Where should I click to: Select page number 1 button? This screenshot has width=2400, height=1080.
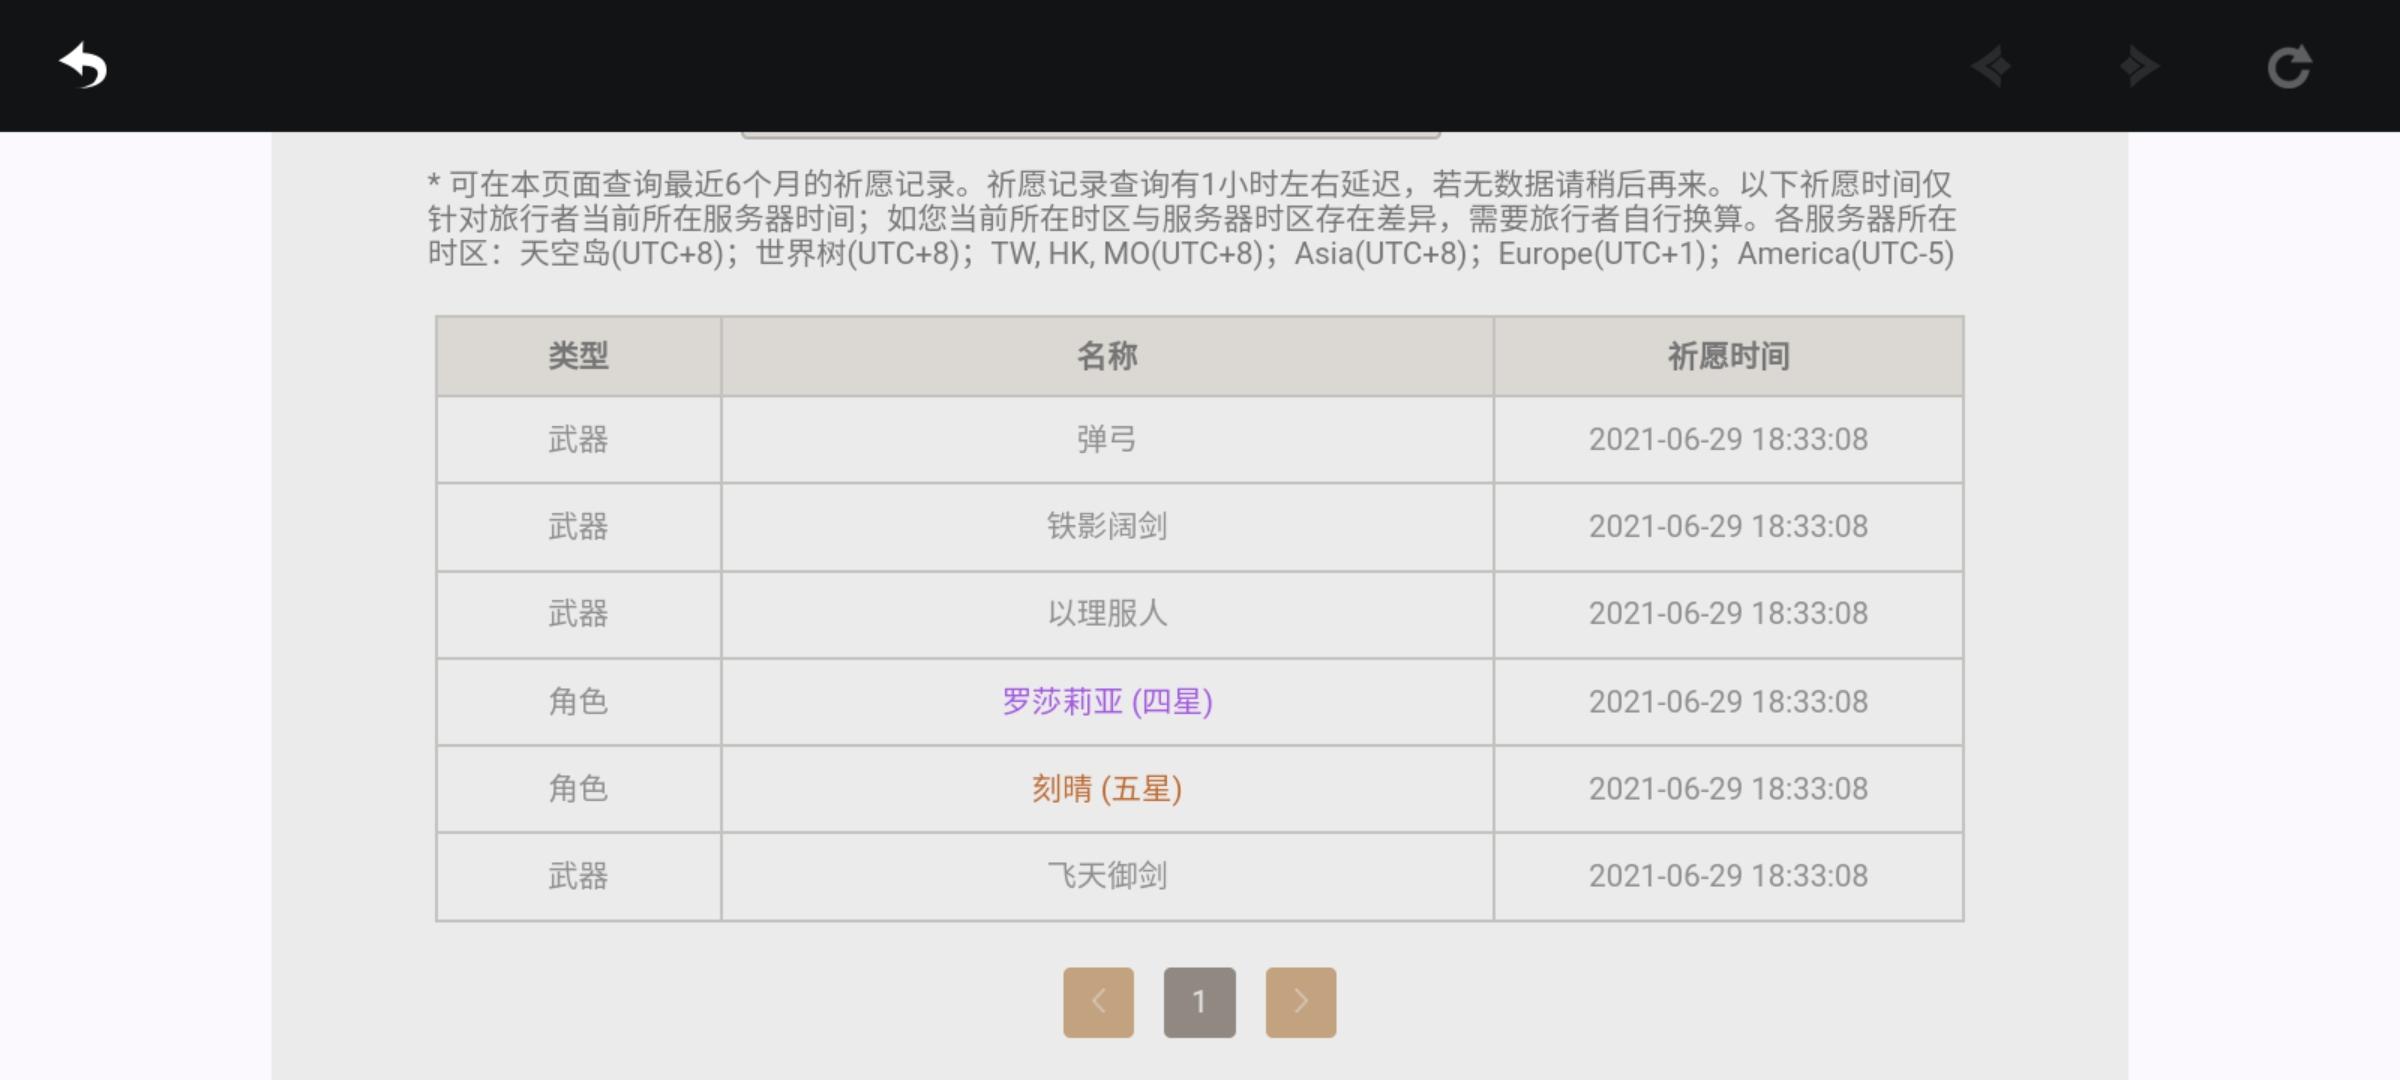(1199, 1002)
